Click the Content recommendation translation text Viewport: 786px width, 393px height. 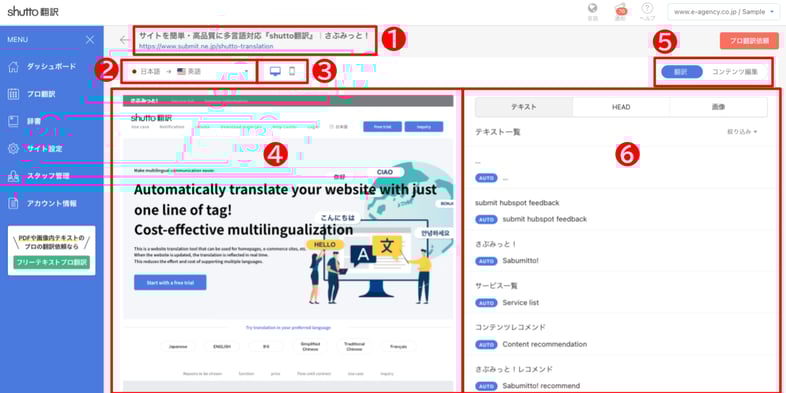[544, 344]
